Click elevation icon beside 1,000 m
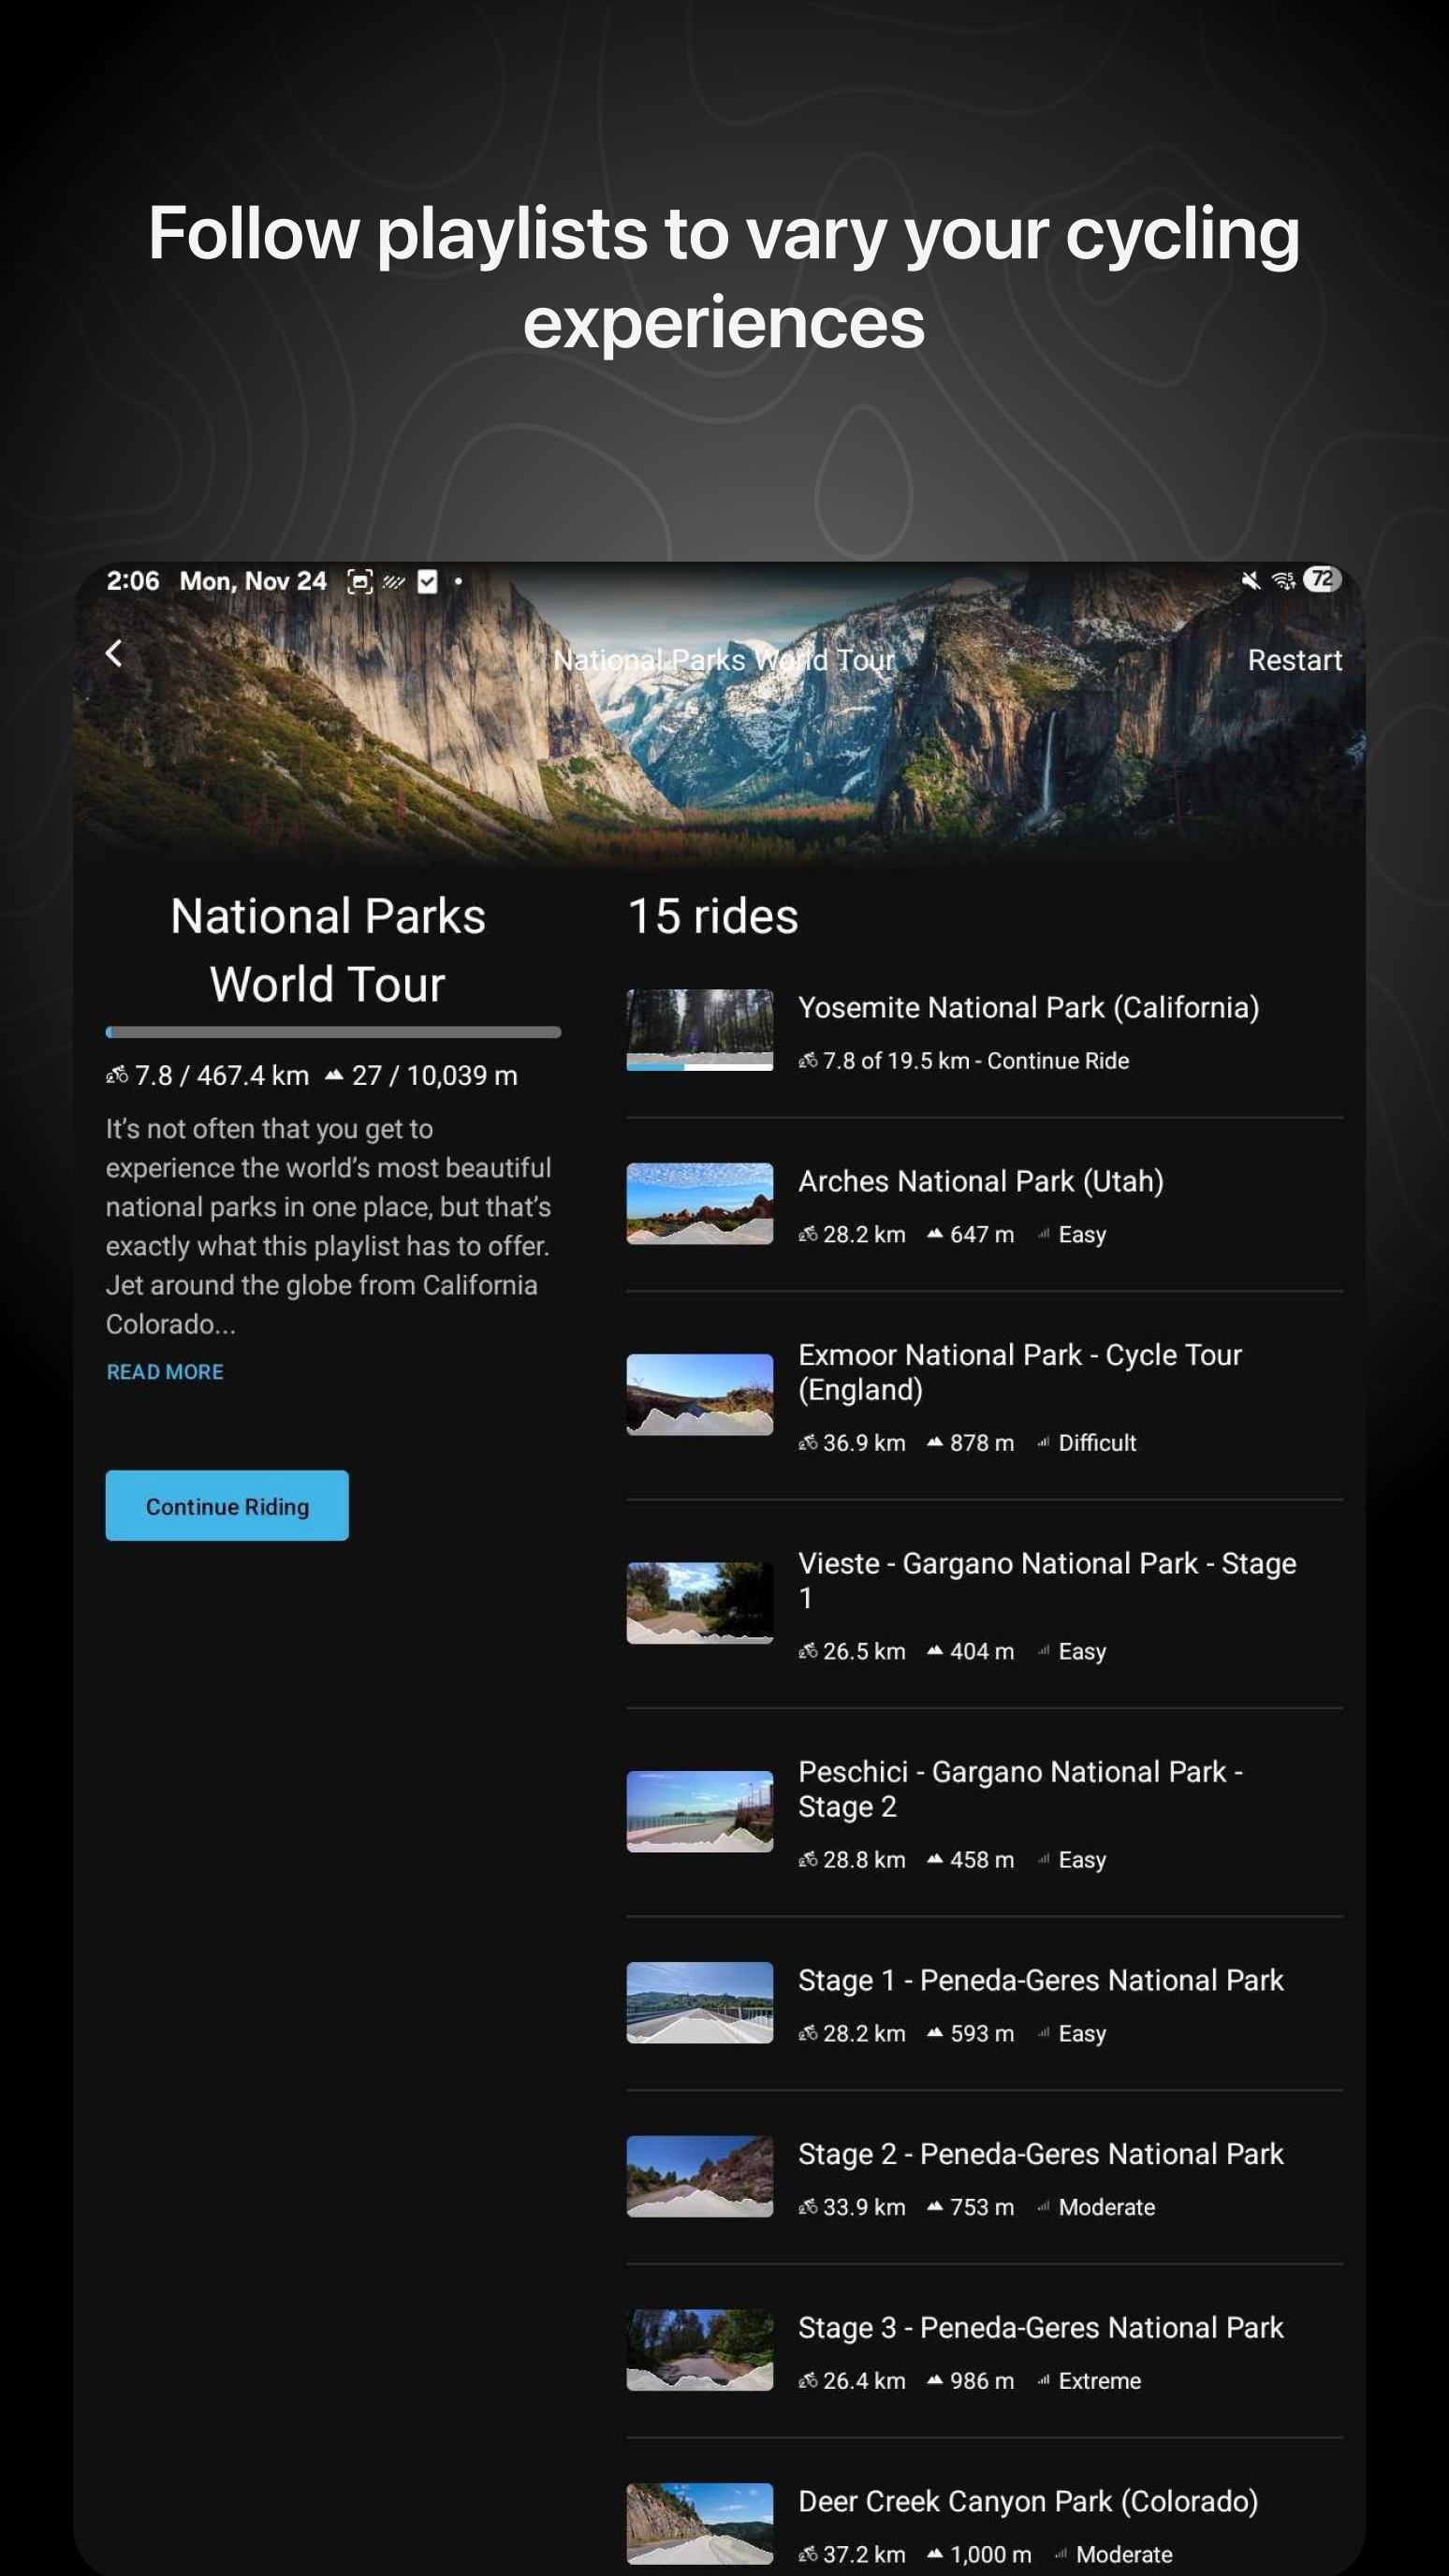Screen dimensions: 1449x2576 (935, 2554)
